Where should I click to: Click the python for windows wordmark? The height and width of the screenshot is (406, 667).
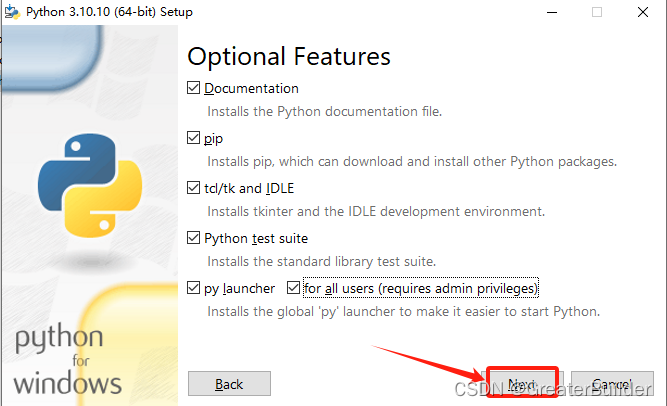point(68,360)
